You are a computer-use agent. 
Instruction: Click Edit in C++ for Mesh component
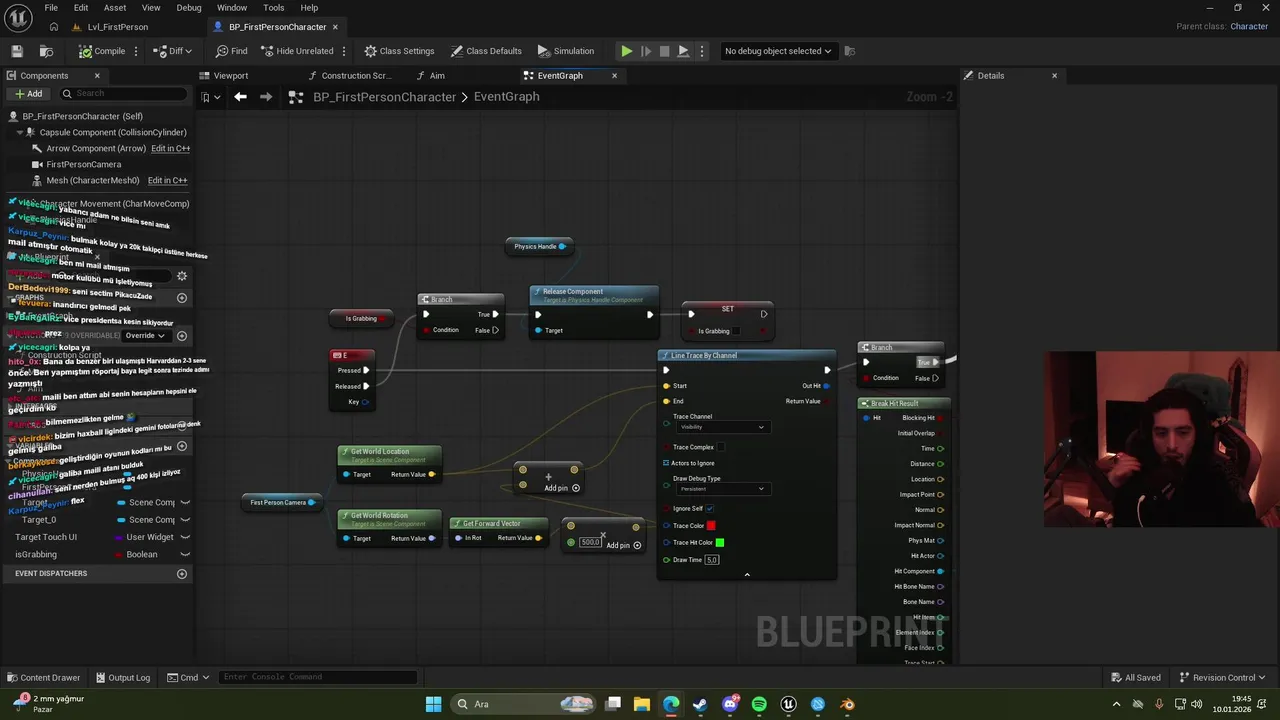point(167,180)
